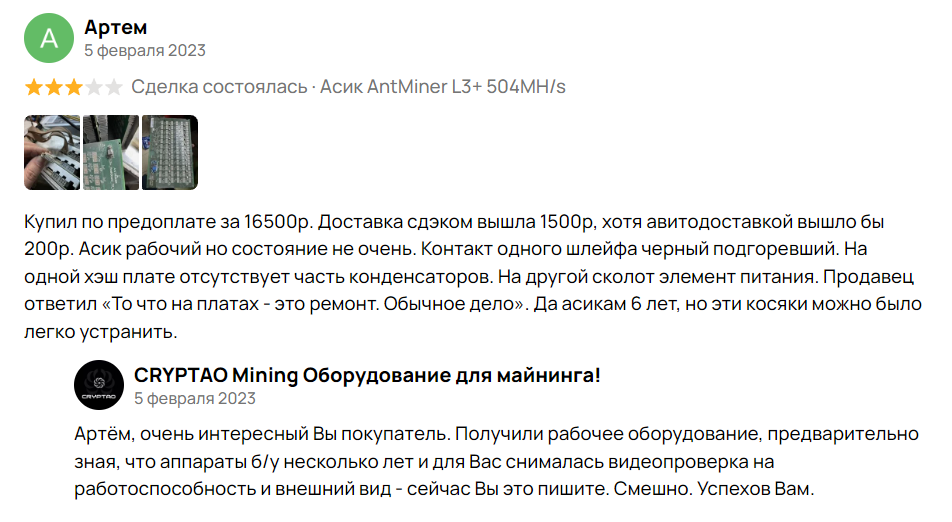Click Артем's green letter avatar
Viewport: 952px width, 522px height.
48,38
